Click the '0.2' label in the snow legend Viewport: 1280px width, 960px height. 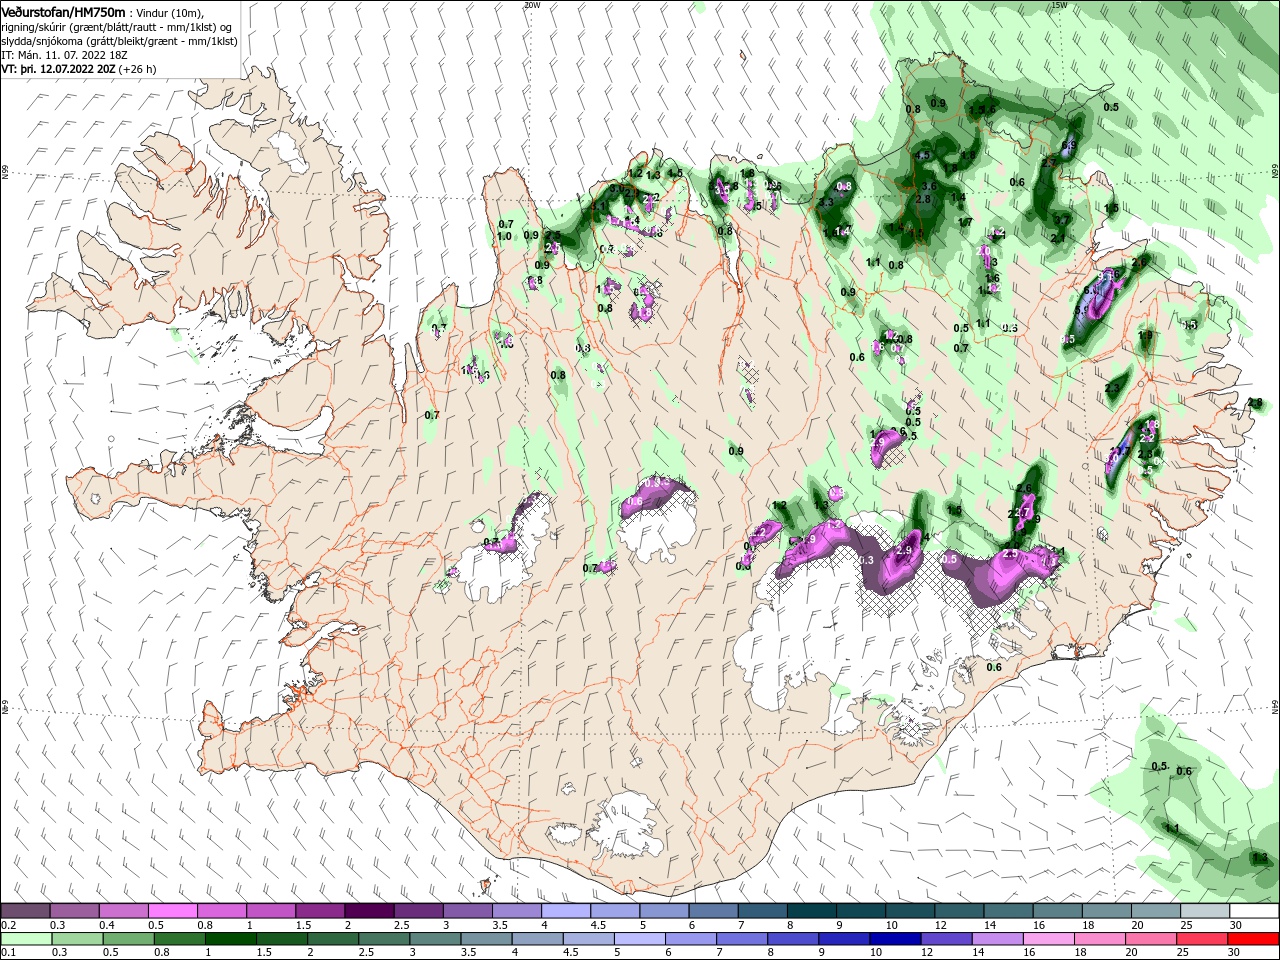8,925
